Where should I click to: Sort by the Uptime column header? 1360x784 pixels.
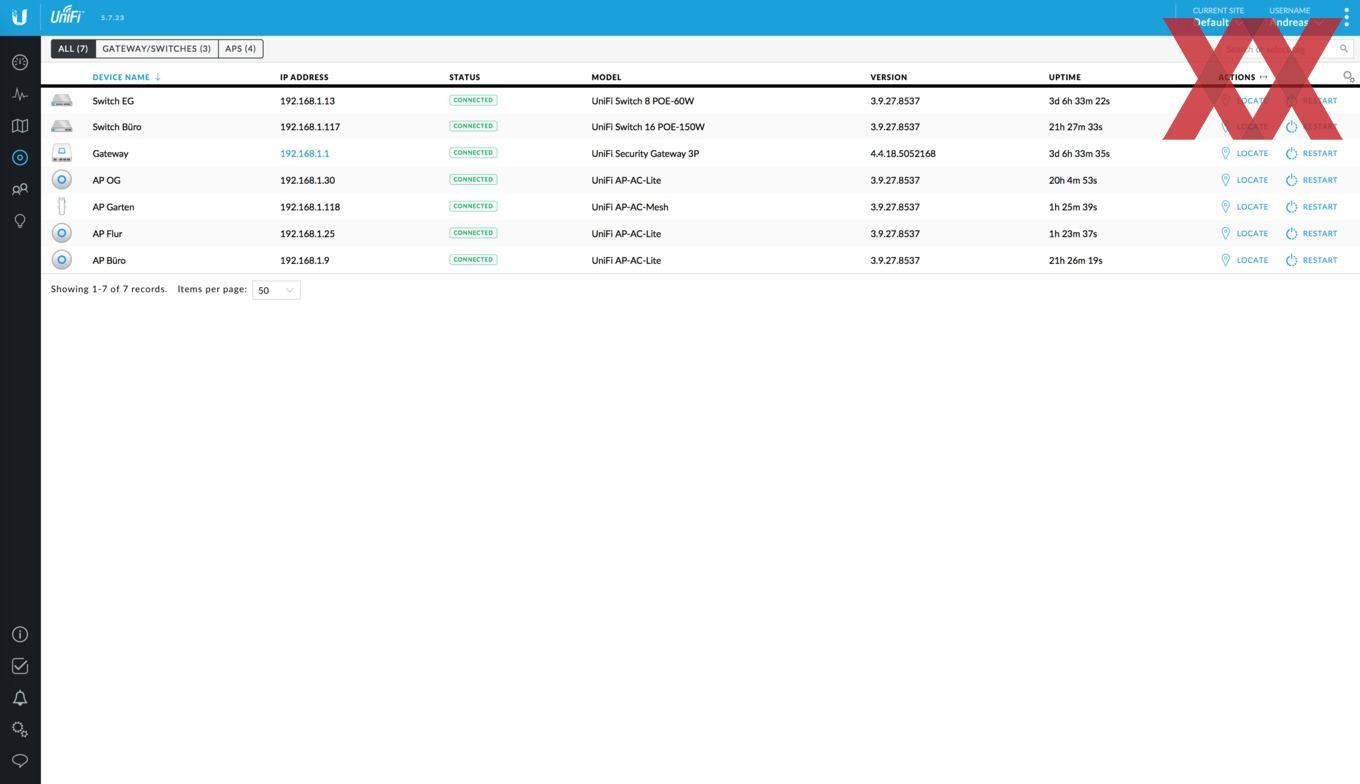[1065, 77]
